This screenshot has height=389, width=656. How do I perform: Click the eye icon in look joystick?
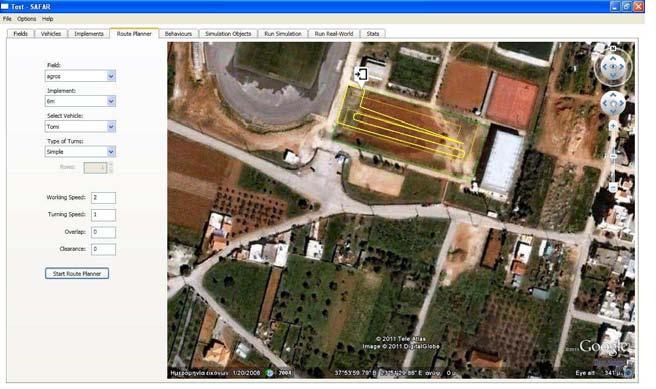coord(613,67)
